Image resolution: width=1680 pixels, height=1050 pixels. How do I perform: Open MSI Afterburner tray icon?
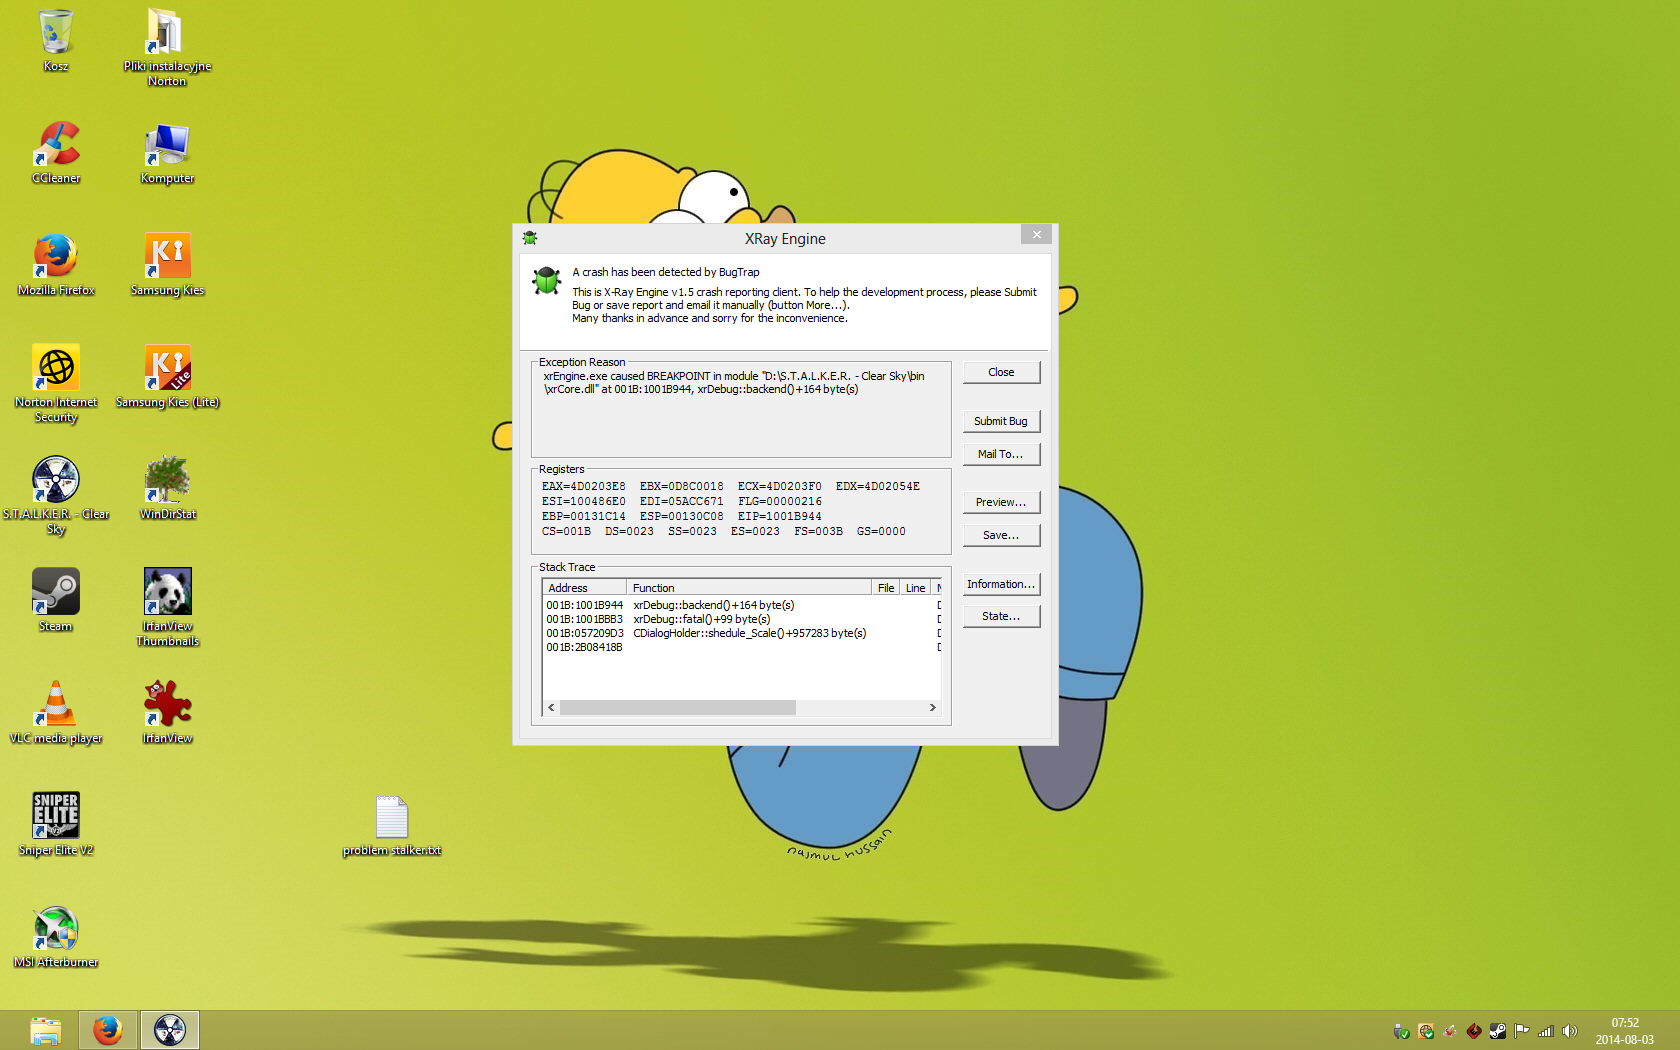(1450, 1031)
